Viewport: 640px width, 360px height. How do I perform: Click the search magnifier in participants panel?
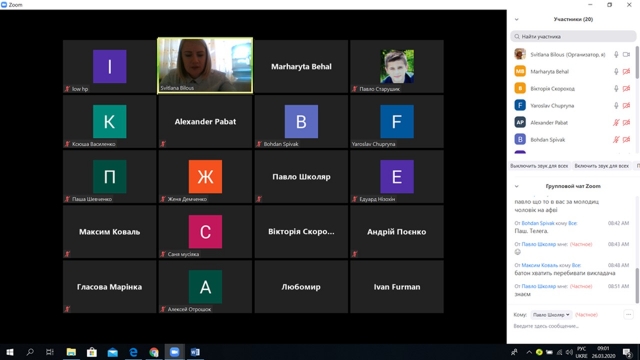point(517,36)
